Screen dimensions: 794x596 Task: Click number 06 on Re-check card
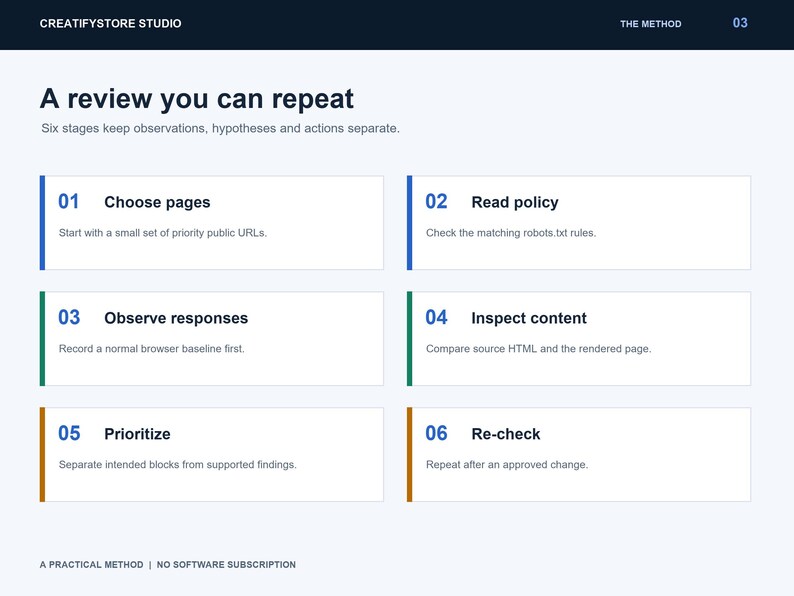[436, 433]
